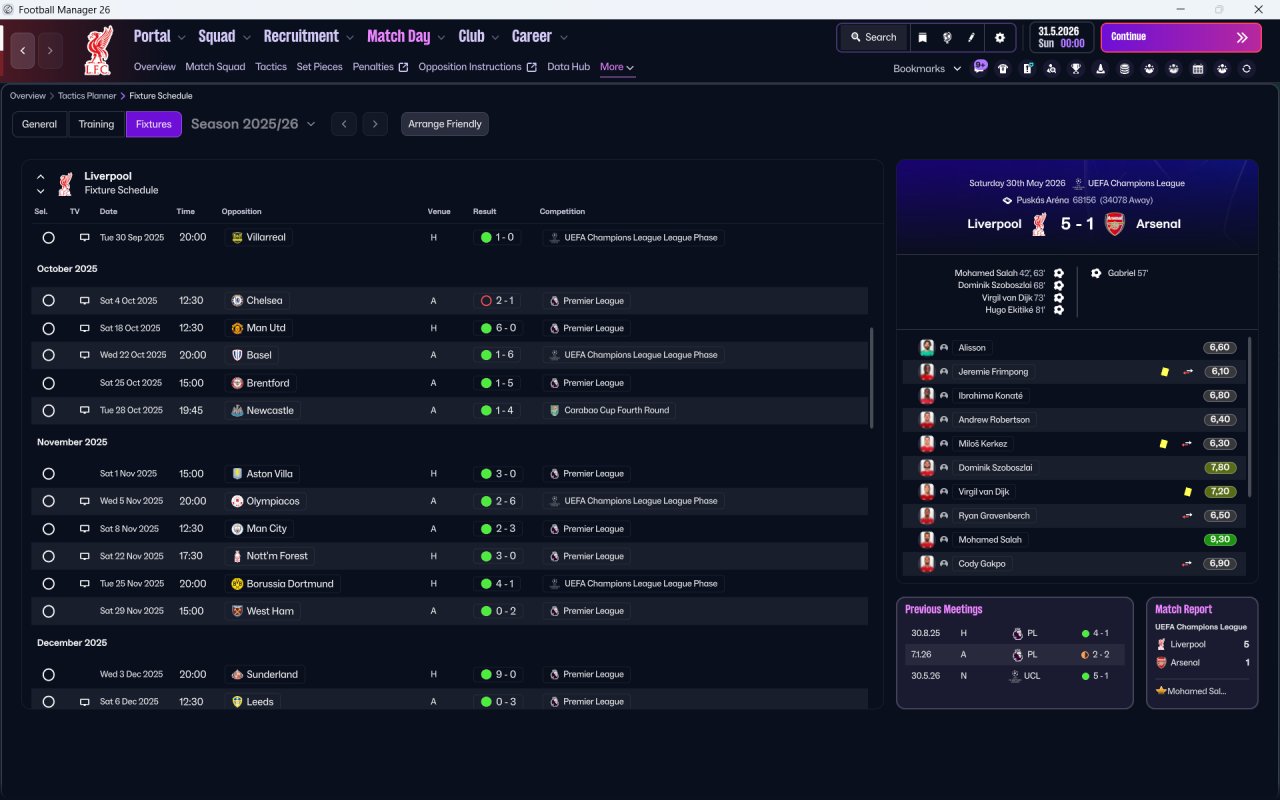This screenshot has width=1280, height=800.
Task: Select the radio button for Man City fixture
Action: (48, 529)
